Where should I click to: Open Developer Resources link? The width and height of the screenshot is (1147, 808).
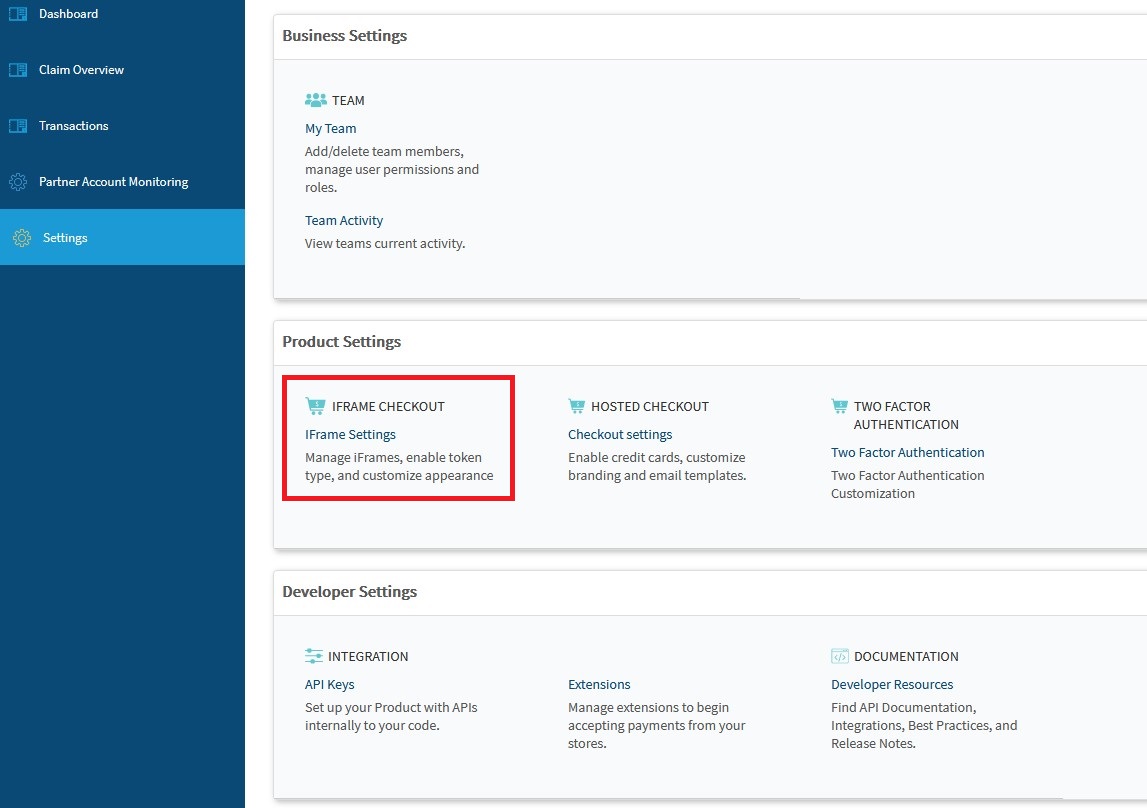892,685
